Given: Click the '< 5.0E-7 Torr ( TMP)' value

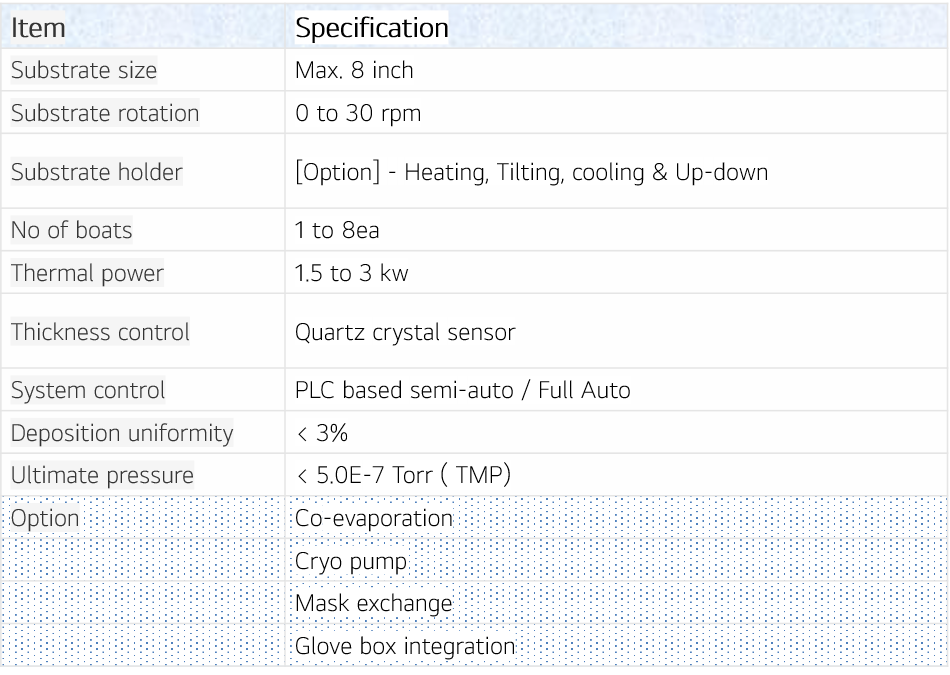Looking at the screenshot, I should (x=403, y=475).
